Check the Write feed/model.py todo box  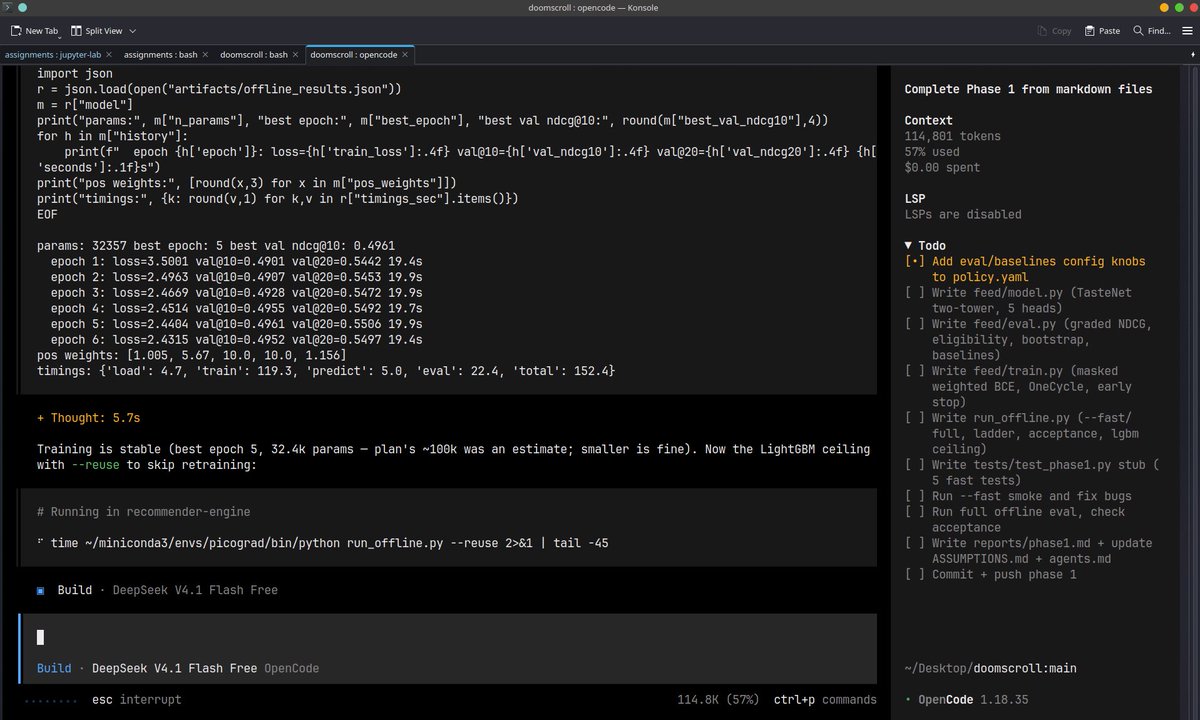tap(914, 292)
